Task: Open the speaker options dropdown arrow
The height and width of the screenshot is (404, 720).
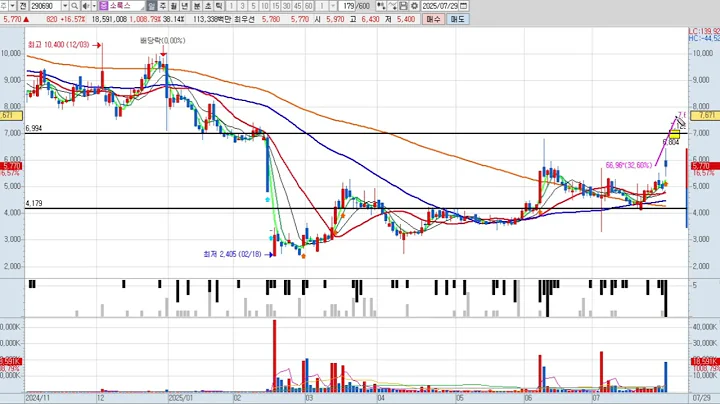Action: tap(94, 6)
